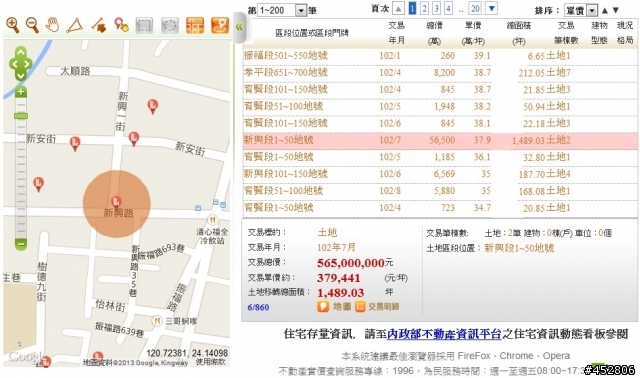Click the 交易明細 details button
Viewport: 640px width, 378px height.
pyautogui.click(x=377, y=307)
